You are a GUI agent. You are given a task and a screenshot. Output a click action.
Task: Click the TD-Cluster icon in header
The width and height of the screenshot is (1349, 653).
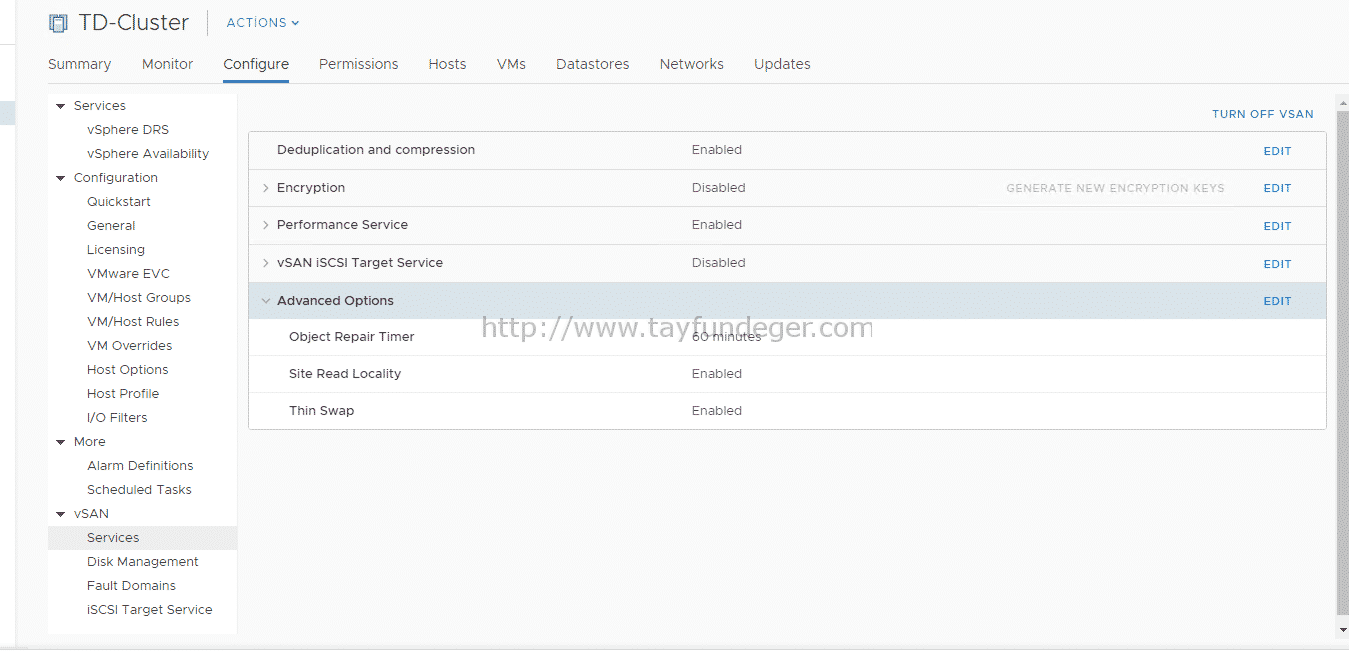[x=58, y=23]
